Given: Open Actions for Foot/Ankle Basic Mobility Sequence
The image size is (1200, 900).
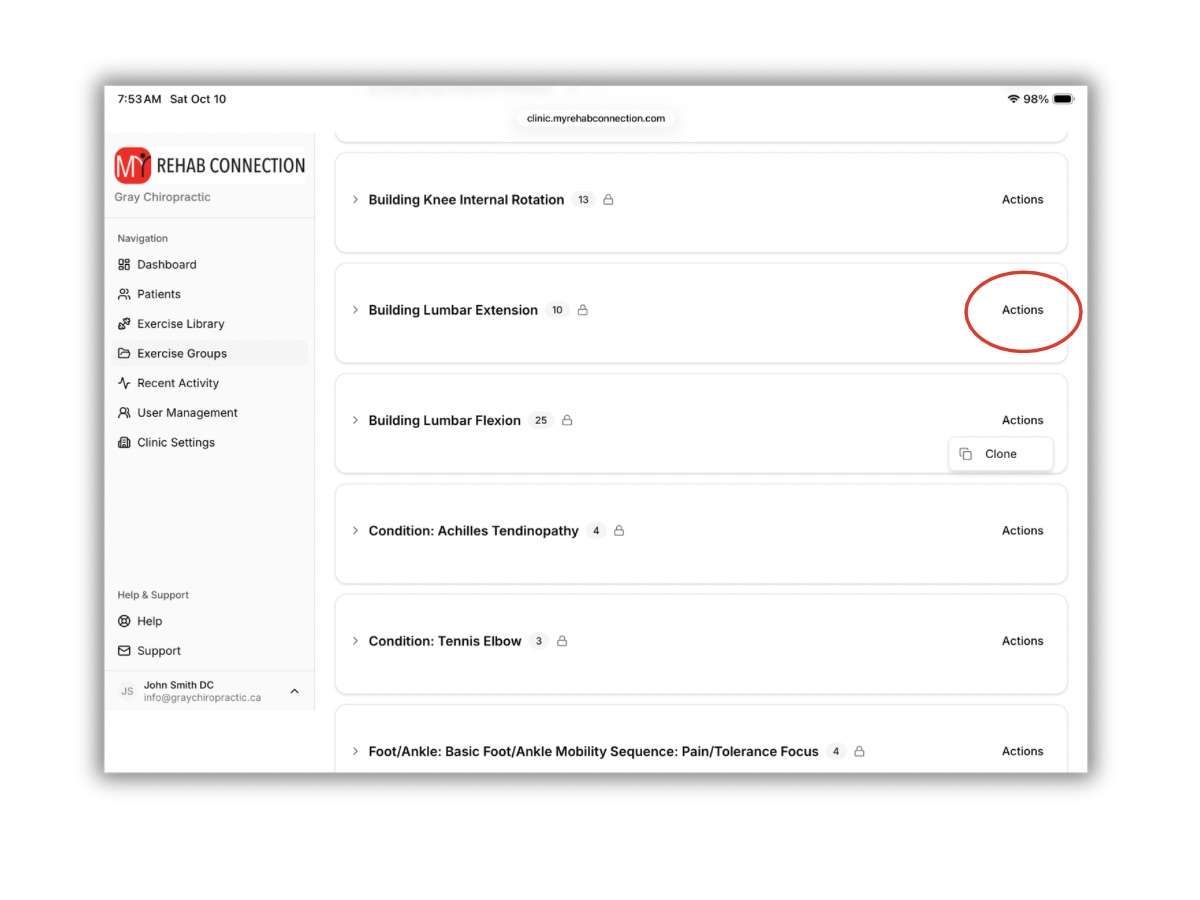Looking at the screenshot, I should (1022, 751).
